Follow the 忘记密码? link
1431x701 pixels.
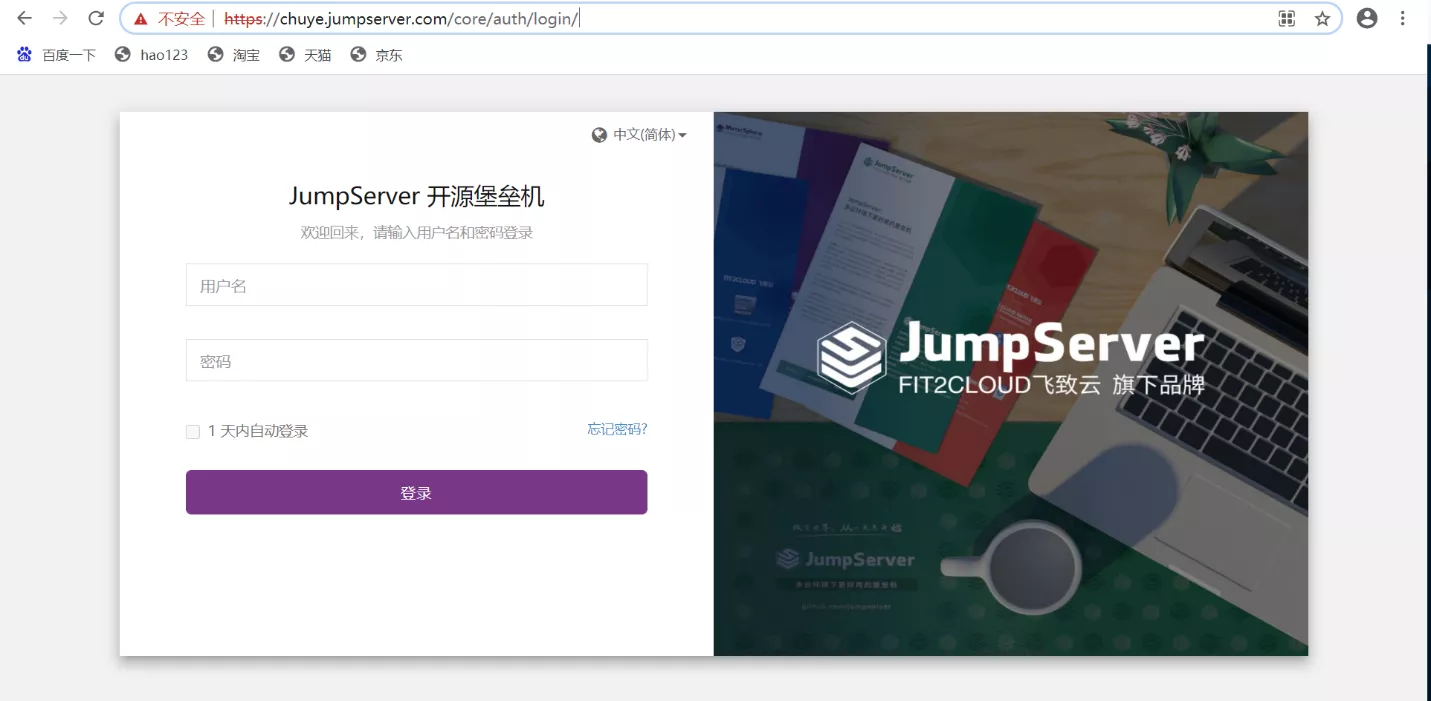[x=617, y=429]
